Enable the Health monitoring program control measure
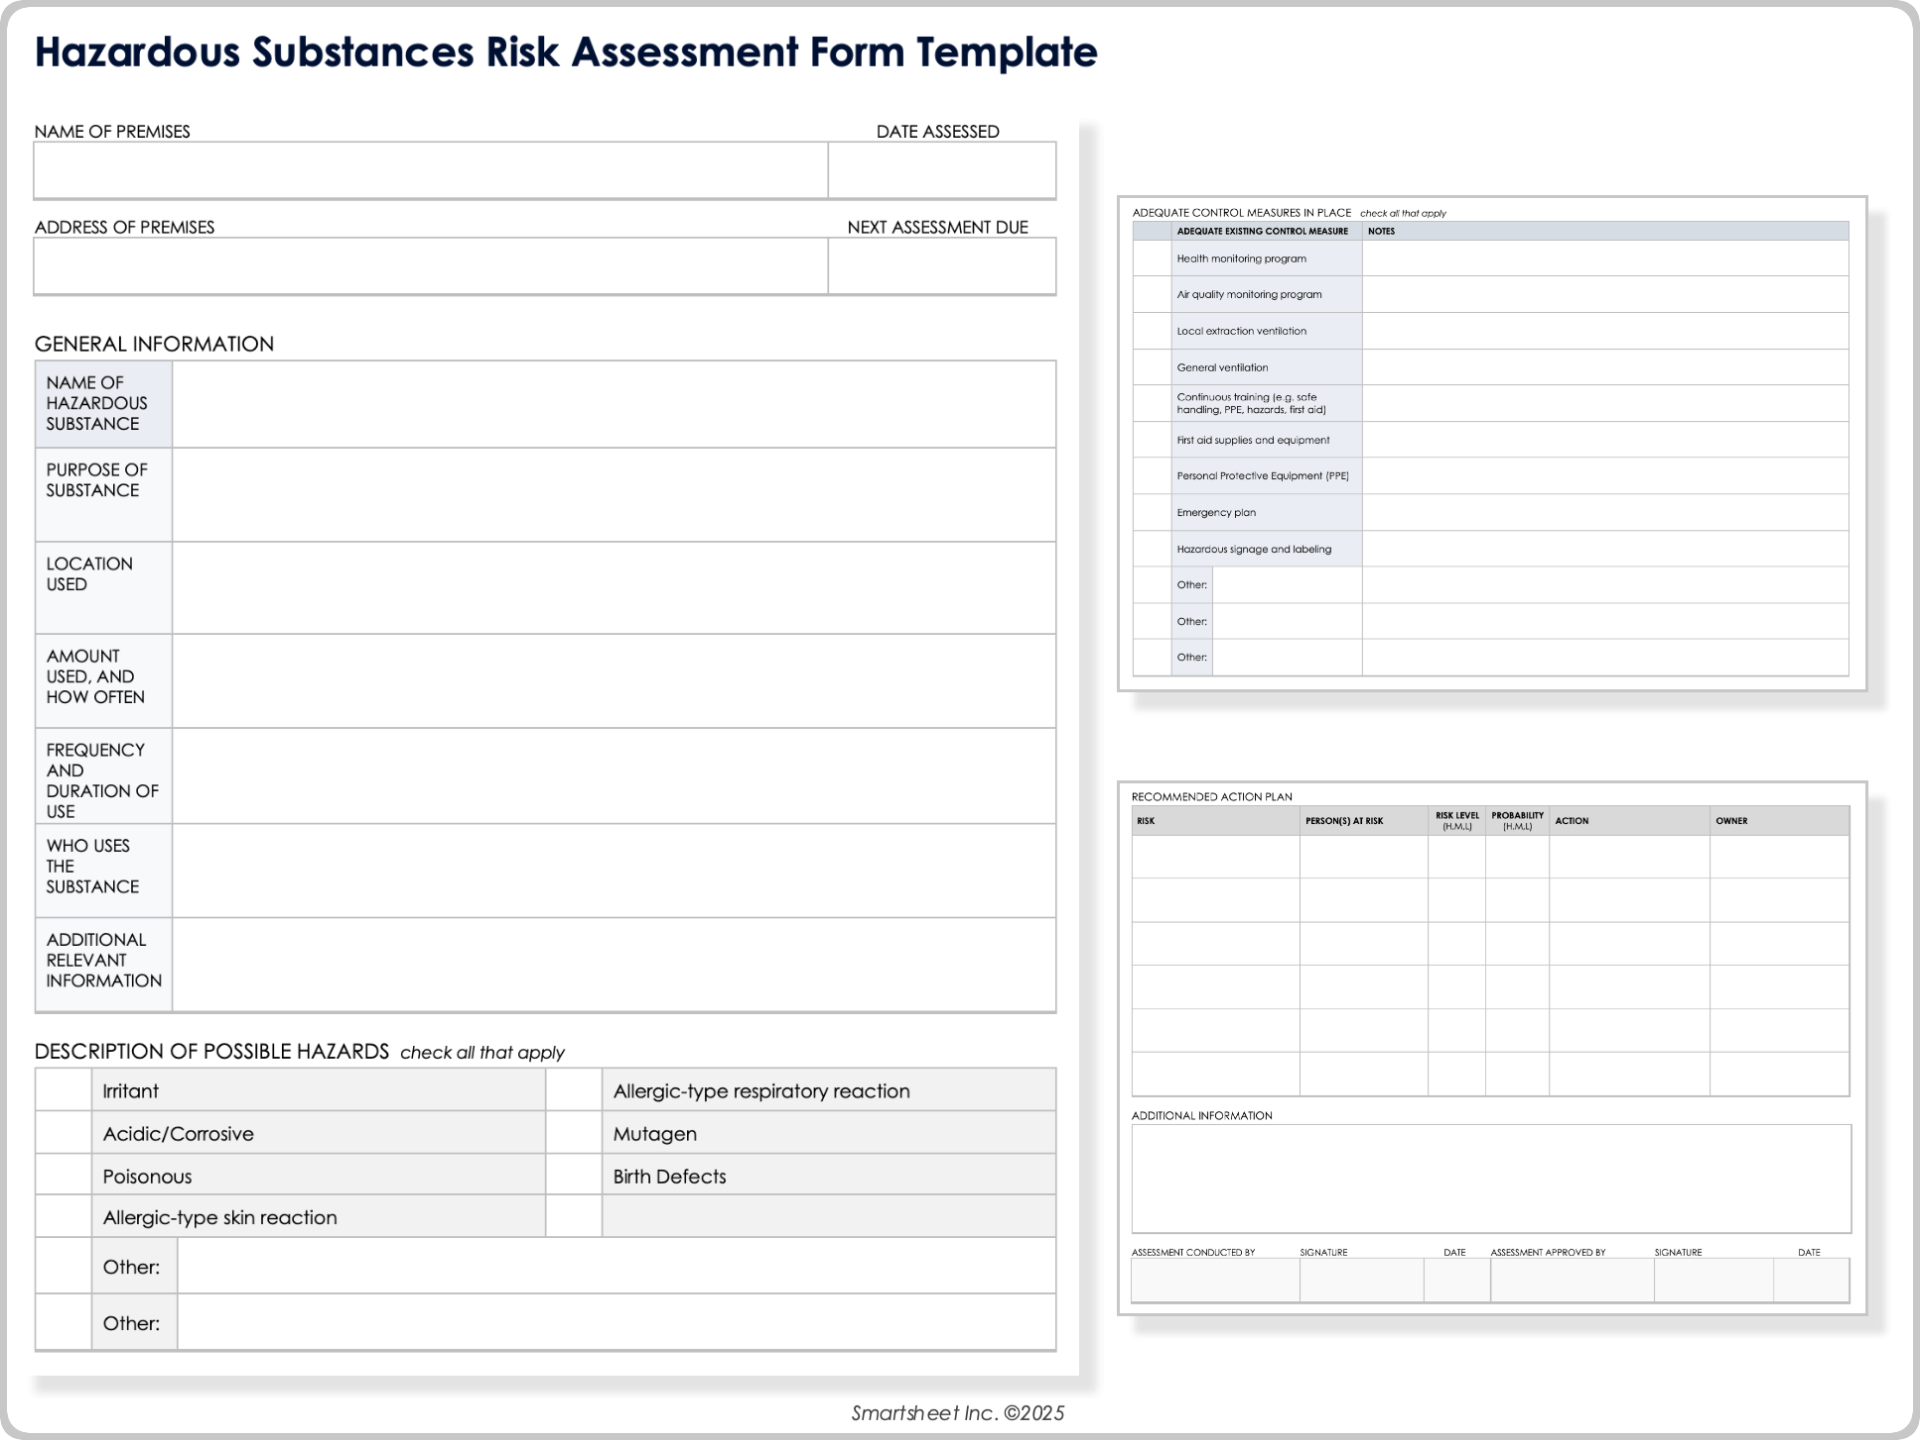 [1151, 258]
